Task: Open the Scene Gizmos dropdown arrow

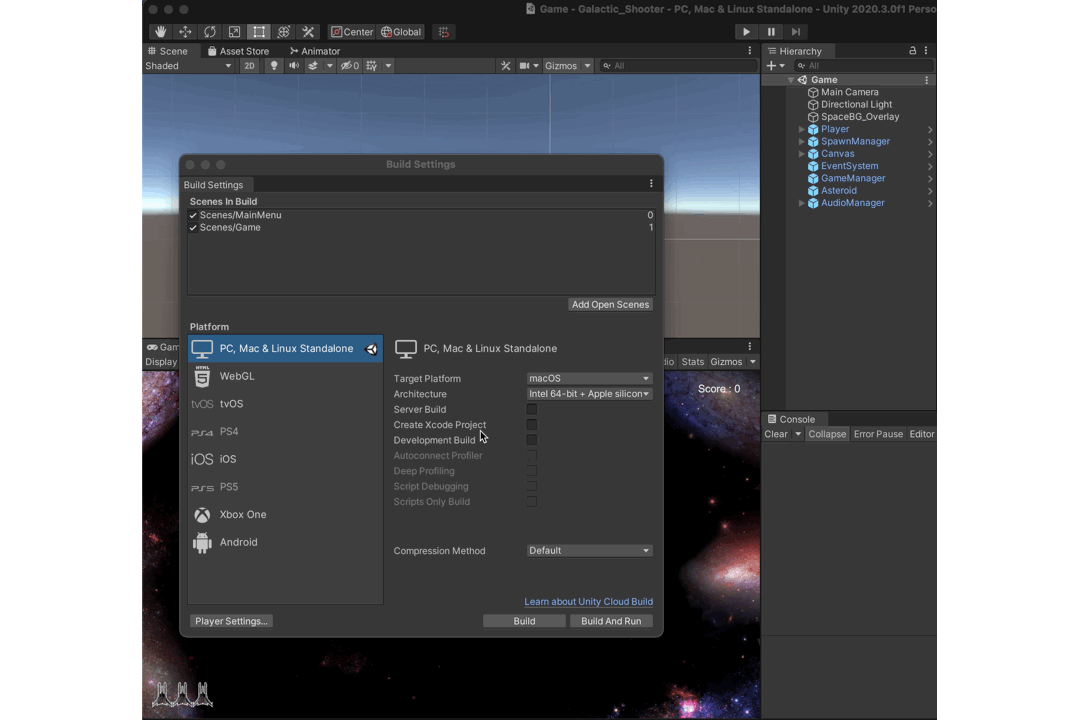Action: pos(588,65)
